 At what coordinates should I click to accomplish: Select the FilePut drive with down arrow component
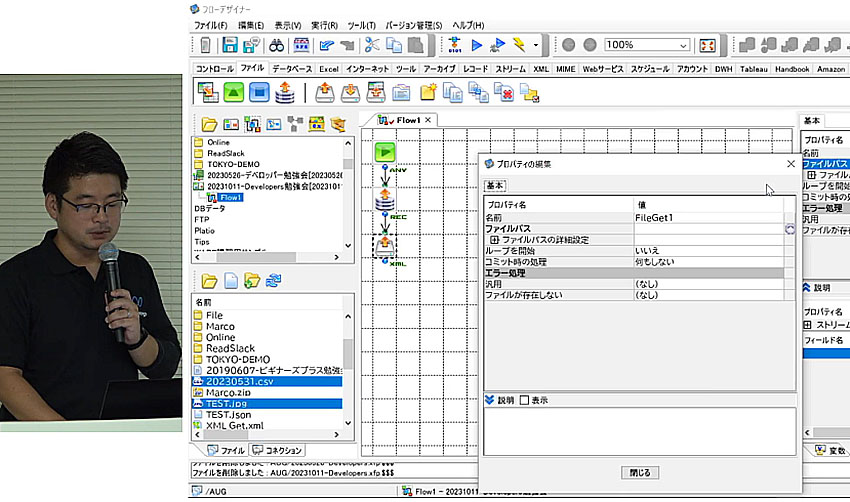[x=350, y=93]
